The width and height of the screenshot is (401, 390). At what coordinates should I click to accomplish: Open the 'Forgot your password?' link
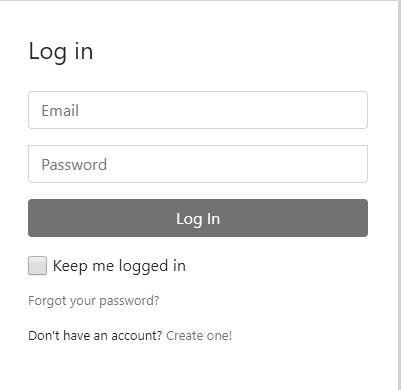coord(94,301)
